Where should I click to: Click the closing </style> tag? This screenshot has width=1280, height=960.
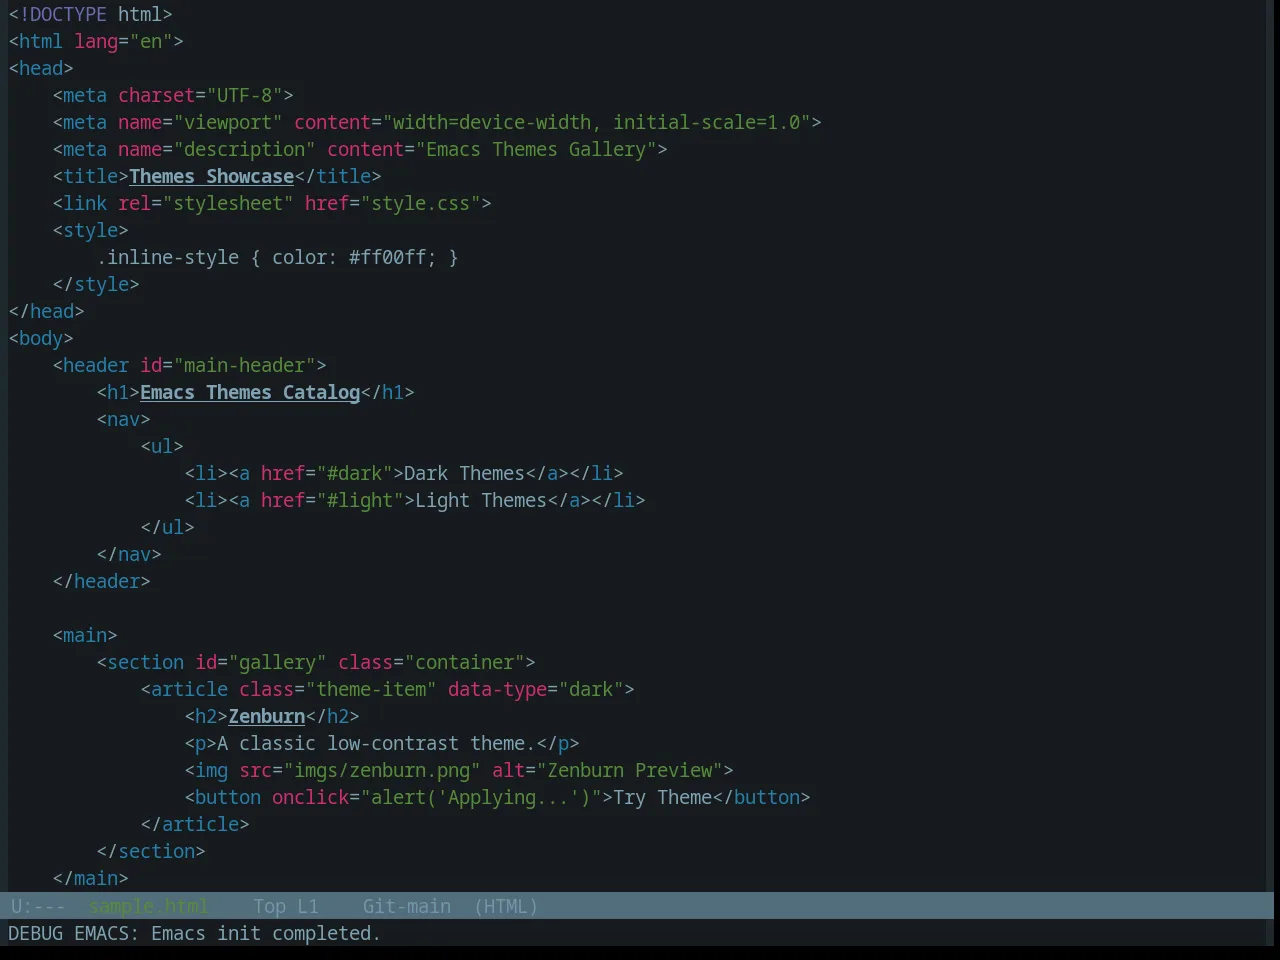tap(96, 284)
